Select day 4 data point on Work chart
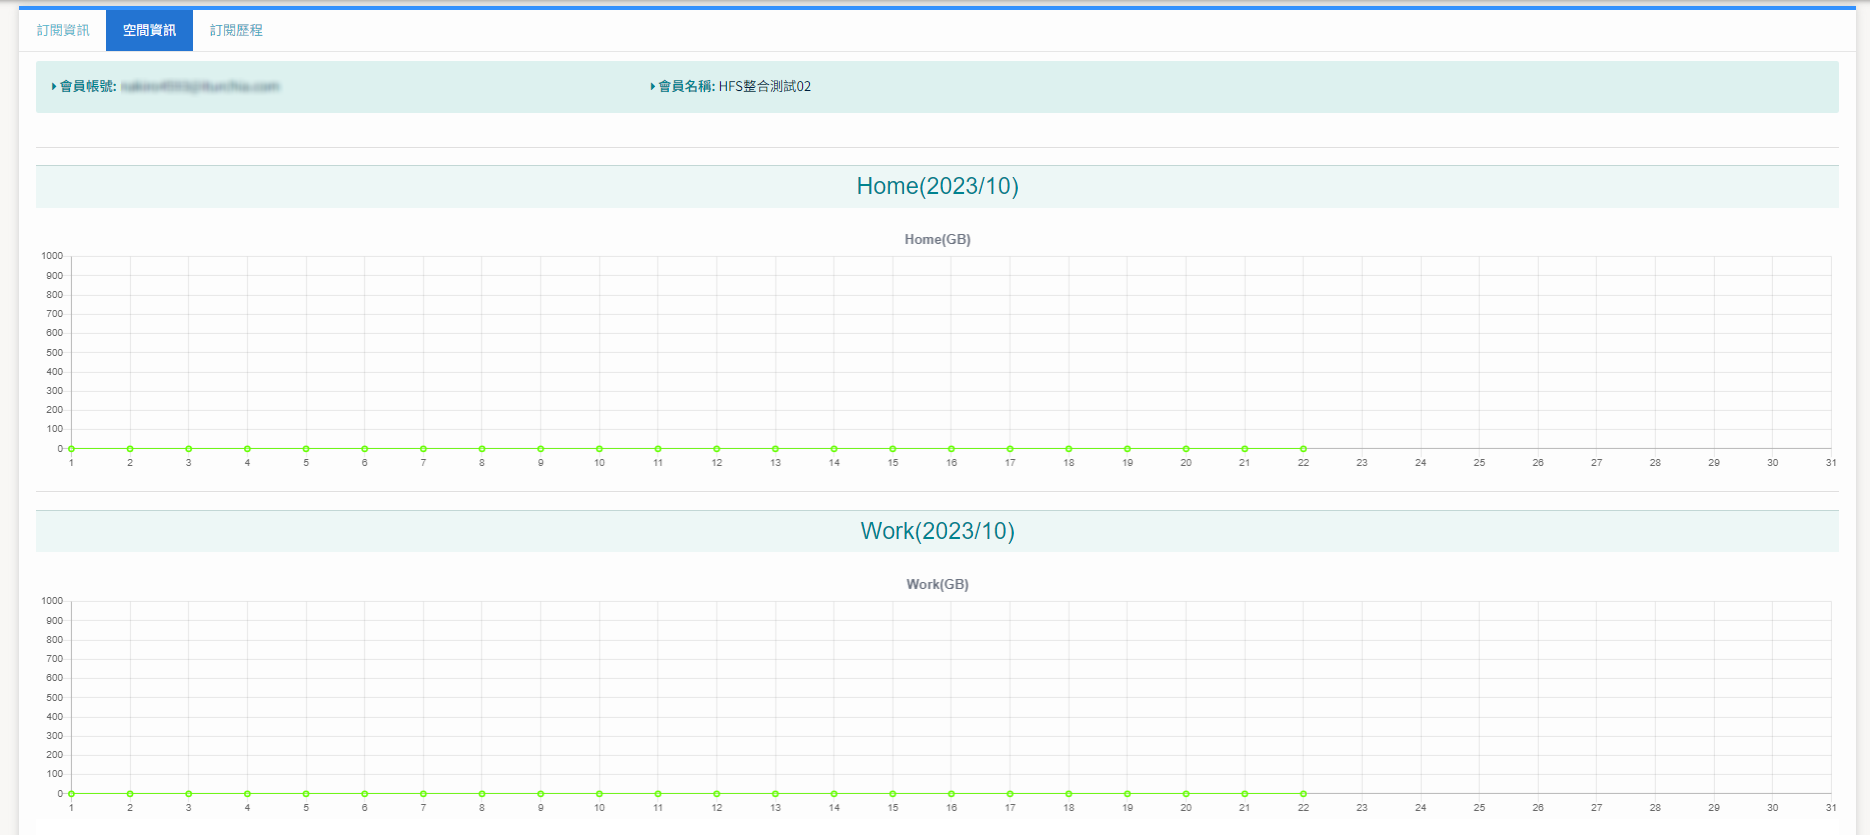The height and width of the screenshot is (835, 1870). tap(247, 794)
